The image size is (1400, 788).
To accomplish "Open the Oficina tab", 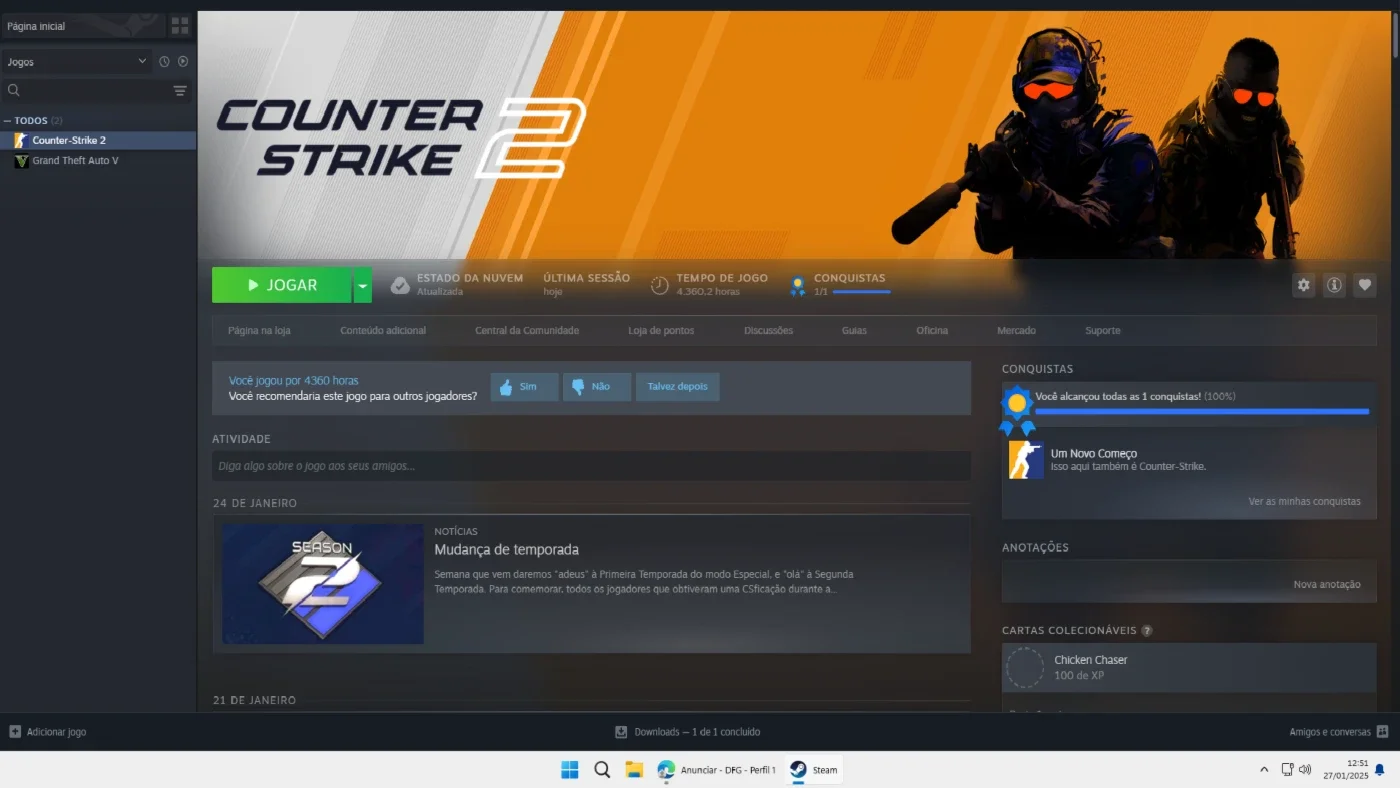I will point(932,331).
